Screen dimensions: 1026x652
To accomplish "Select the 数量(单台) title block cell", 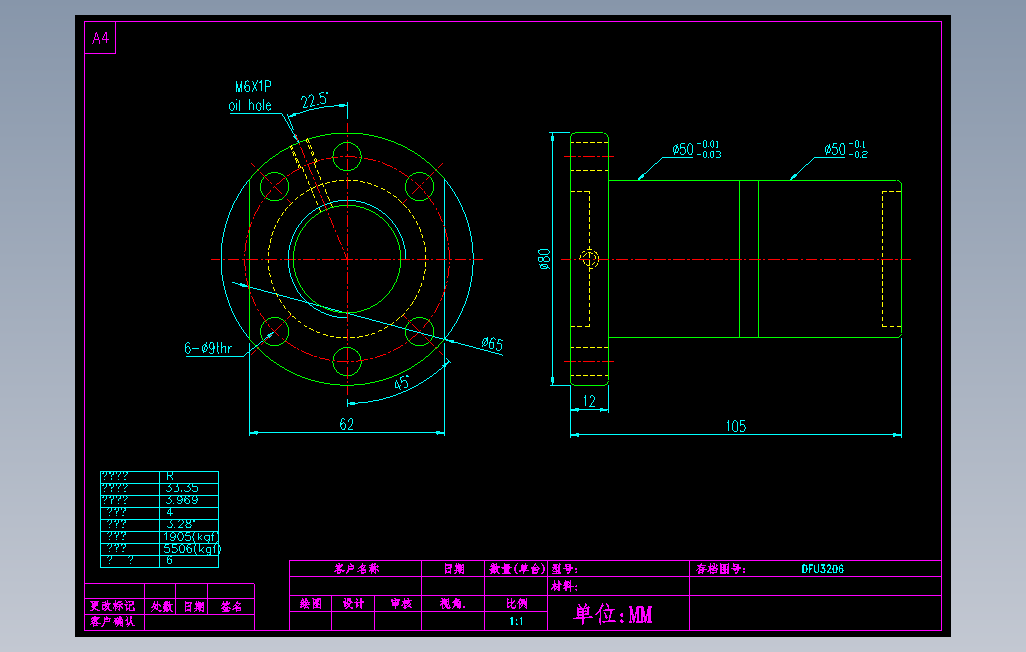I will coord(517,569).
